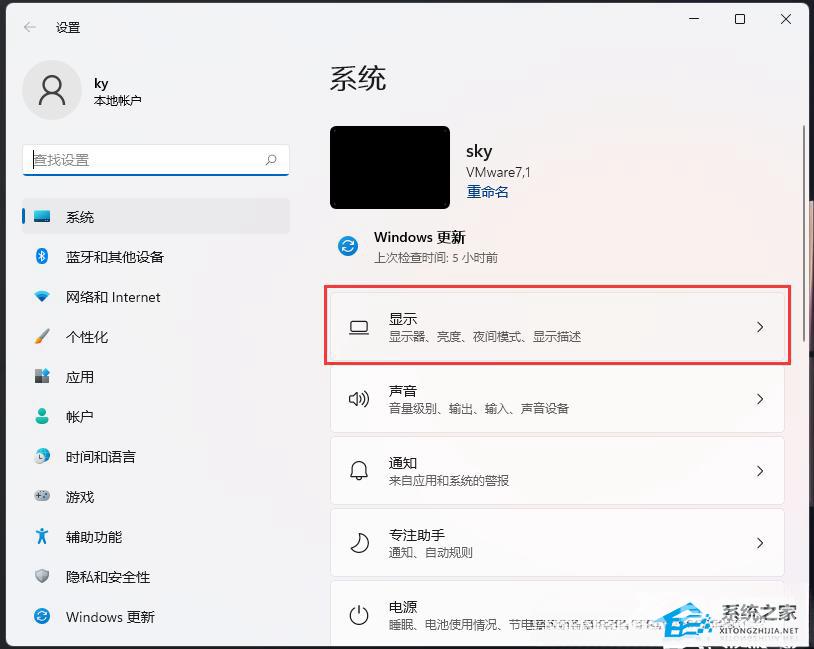Open 帐户 settings via the person icon
The width and height of the screenshot is (814, 649).
click(41, 417)
